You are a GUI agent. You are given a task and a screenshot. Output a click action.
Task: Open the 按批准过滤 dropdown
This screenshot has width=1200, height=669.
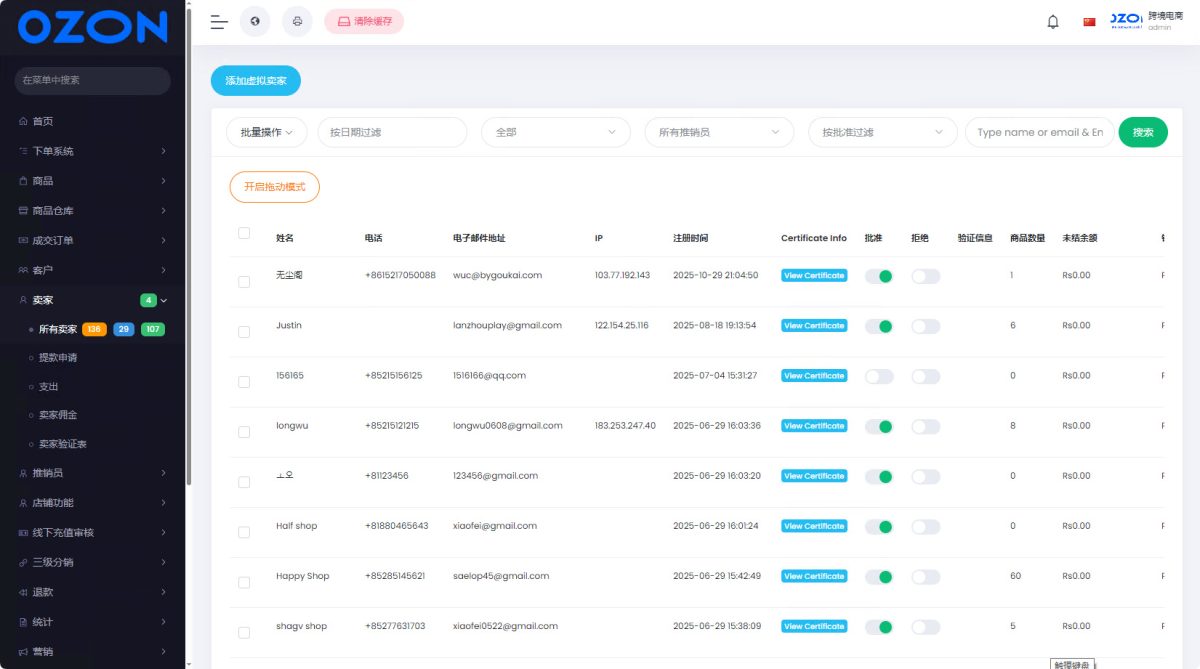[883, 132]
